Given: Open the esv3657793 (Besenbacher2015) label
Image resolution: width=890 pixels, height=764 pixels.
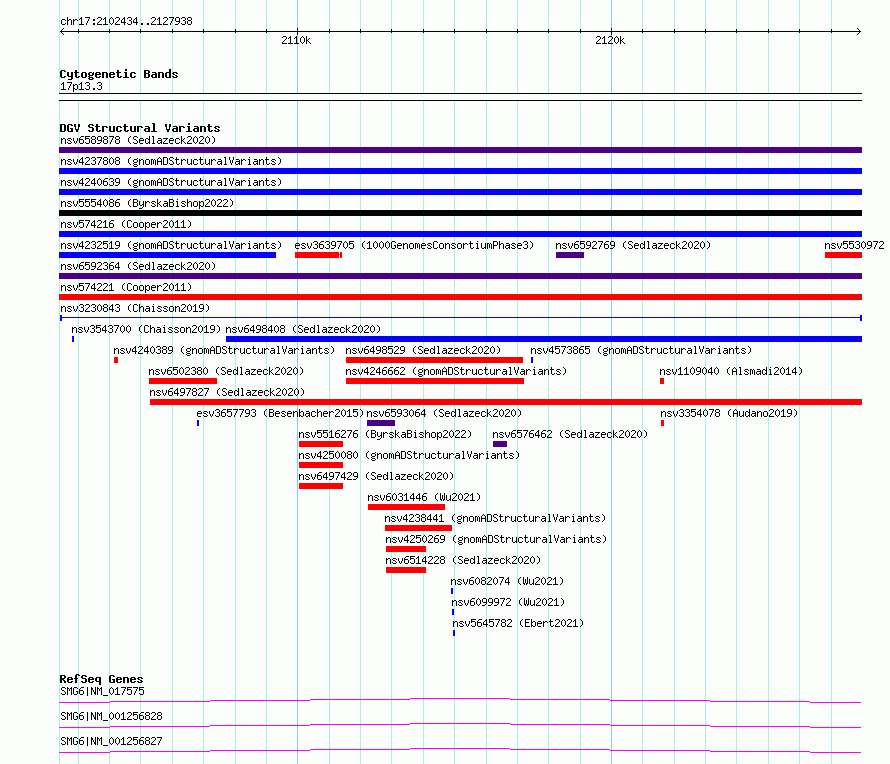Looking at the screenshot, I should [280, 413].
